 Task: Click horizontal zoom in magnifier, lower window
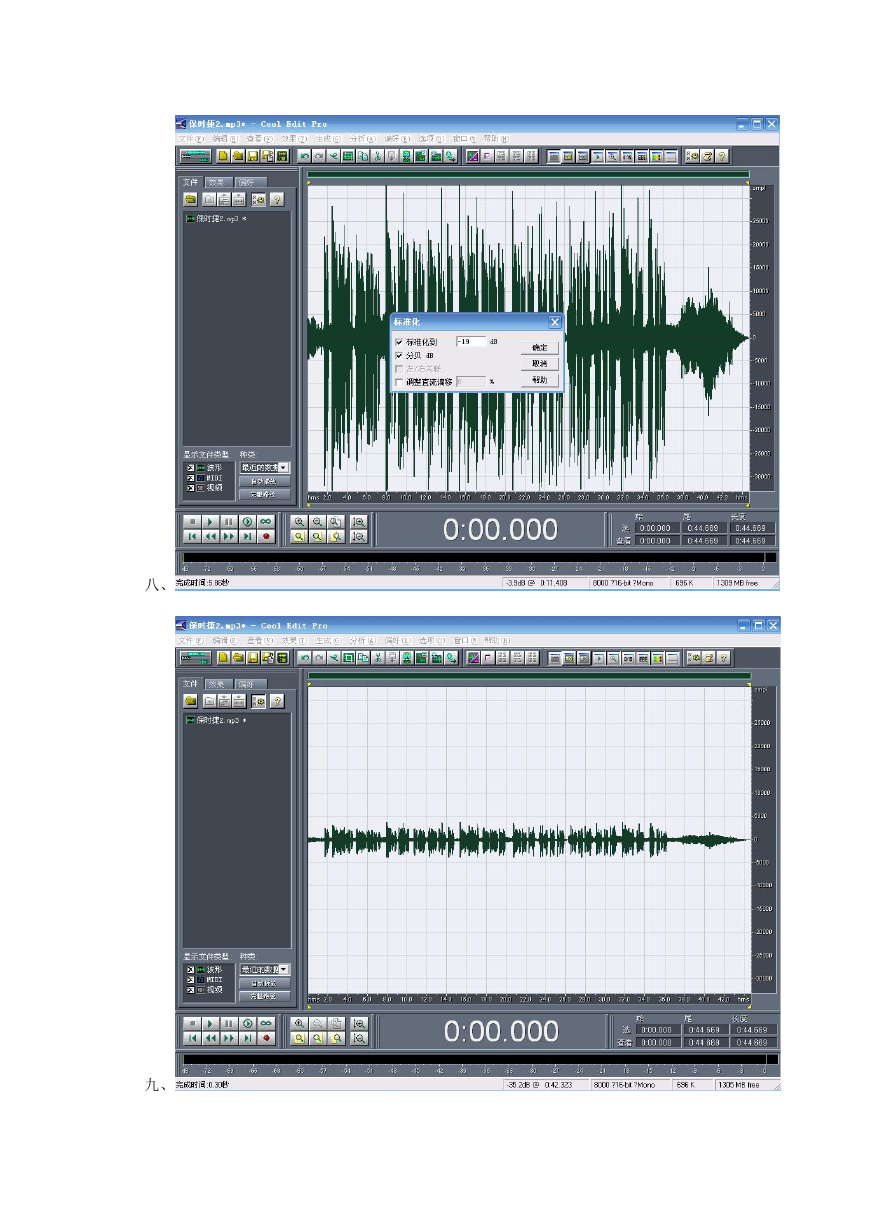pyautogui.click(x=299, y=1024)
